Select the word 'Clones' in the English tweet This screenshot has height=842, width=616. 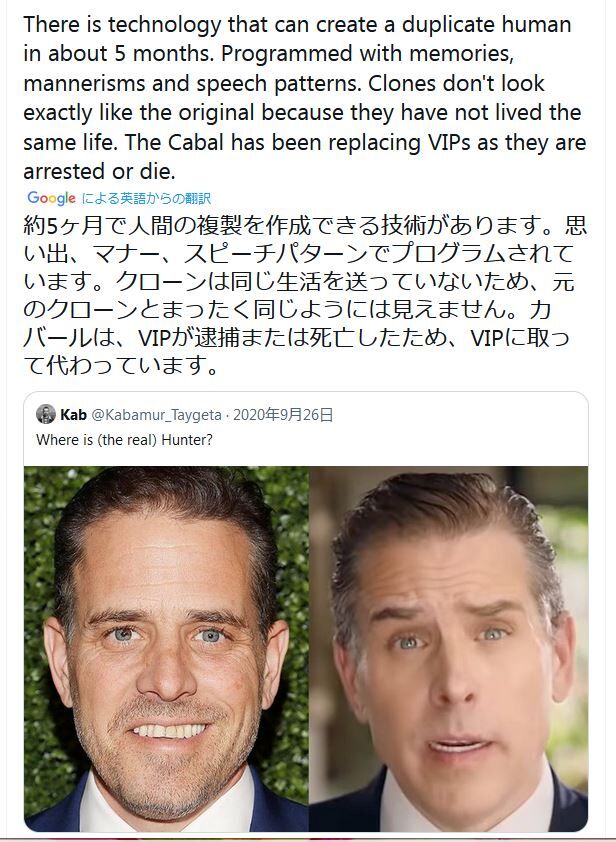[x=404, y=83]
